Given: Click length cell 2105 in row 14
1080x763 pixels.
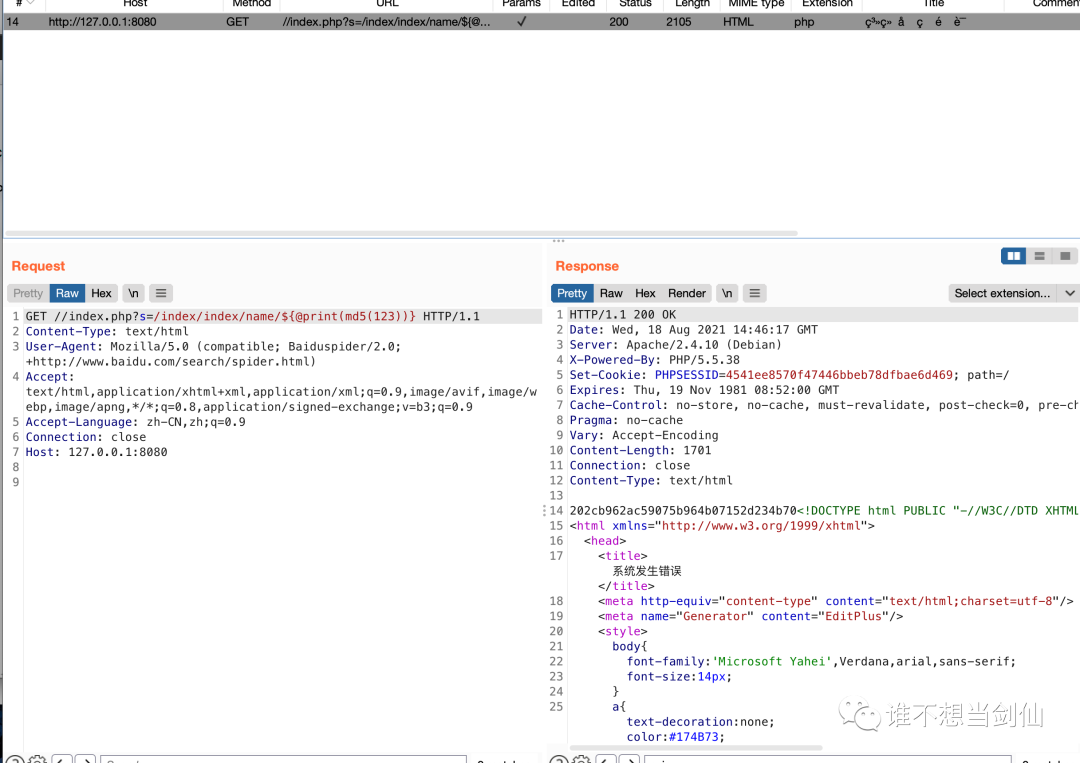Looking at the screenshot, I should point(678,22).
